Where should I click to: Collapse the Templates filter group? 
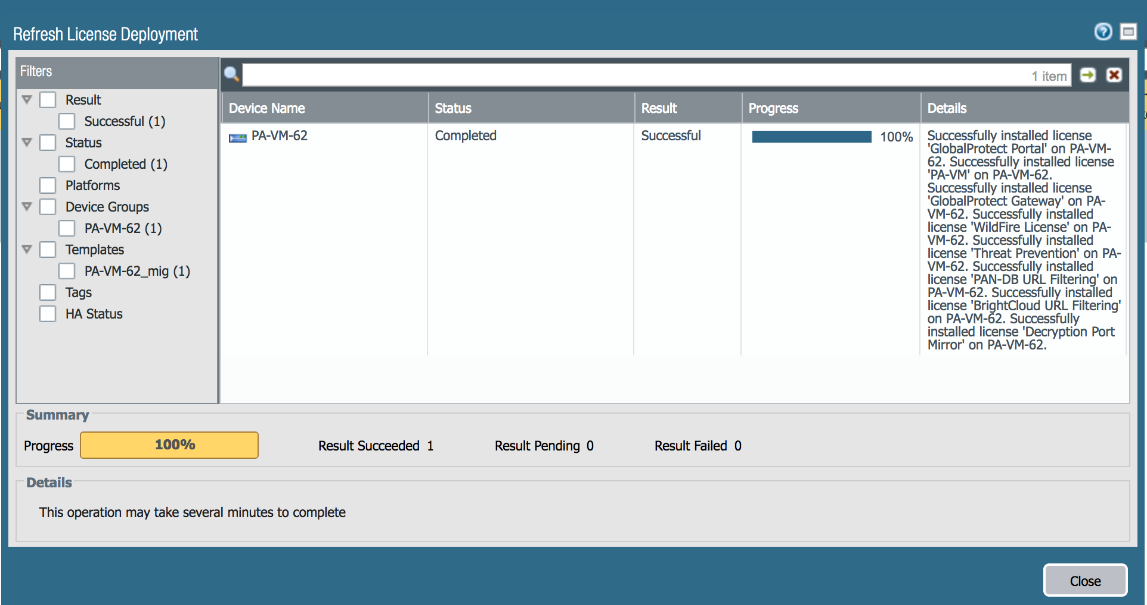[x=27, y=249]
